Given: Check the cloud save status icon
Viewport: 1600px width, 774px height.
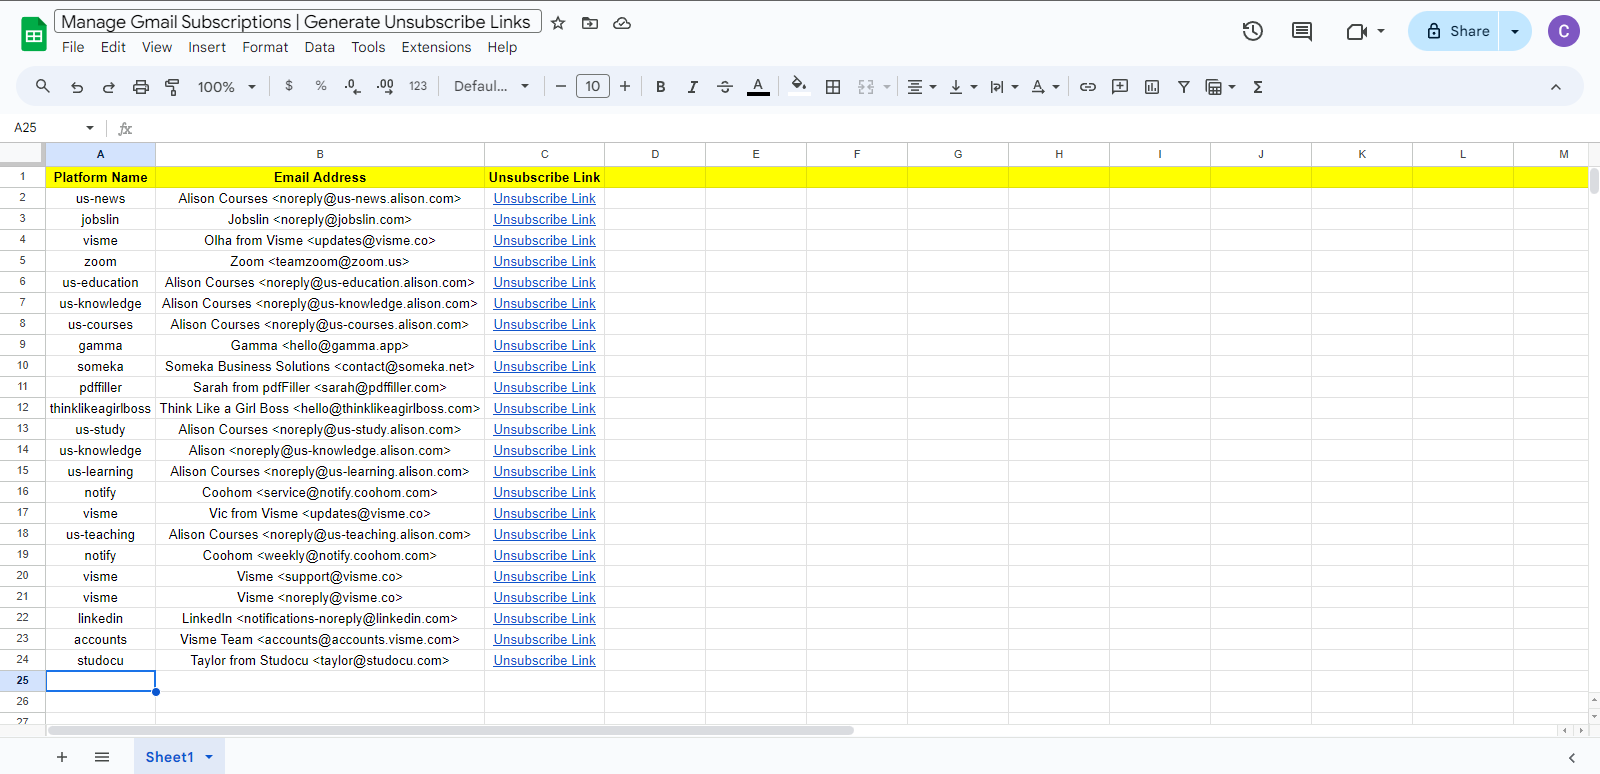Looking at the screenshot, I should click(622, 23).
